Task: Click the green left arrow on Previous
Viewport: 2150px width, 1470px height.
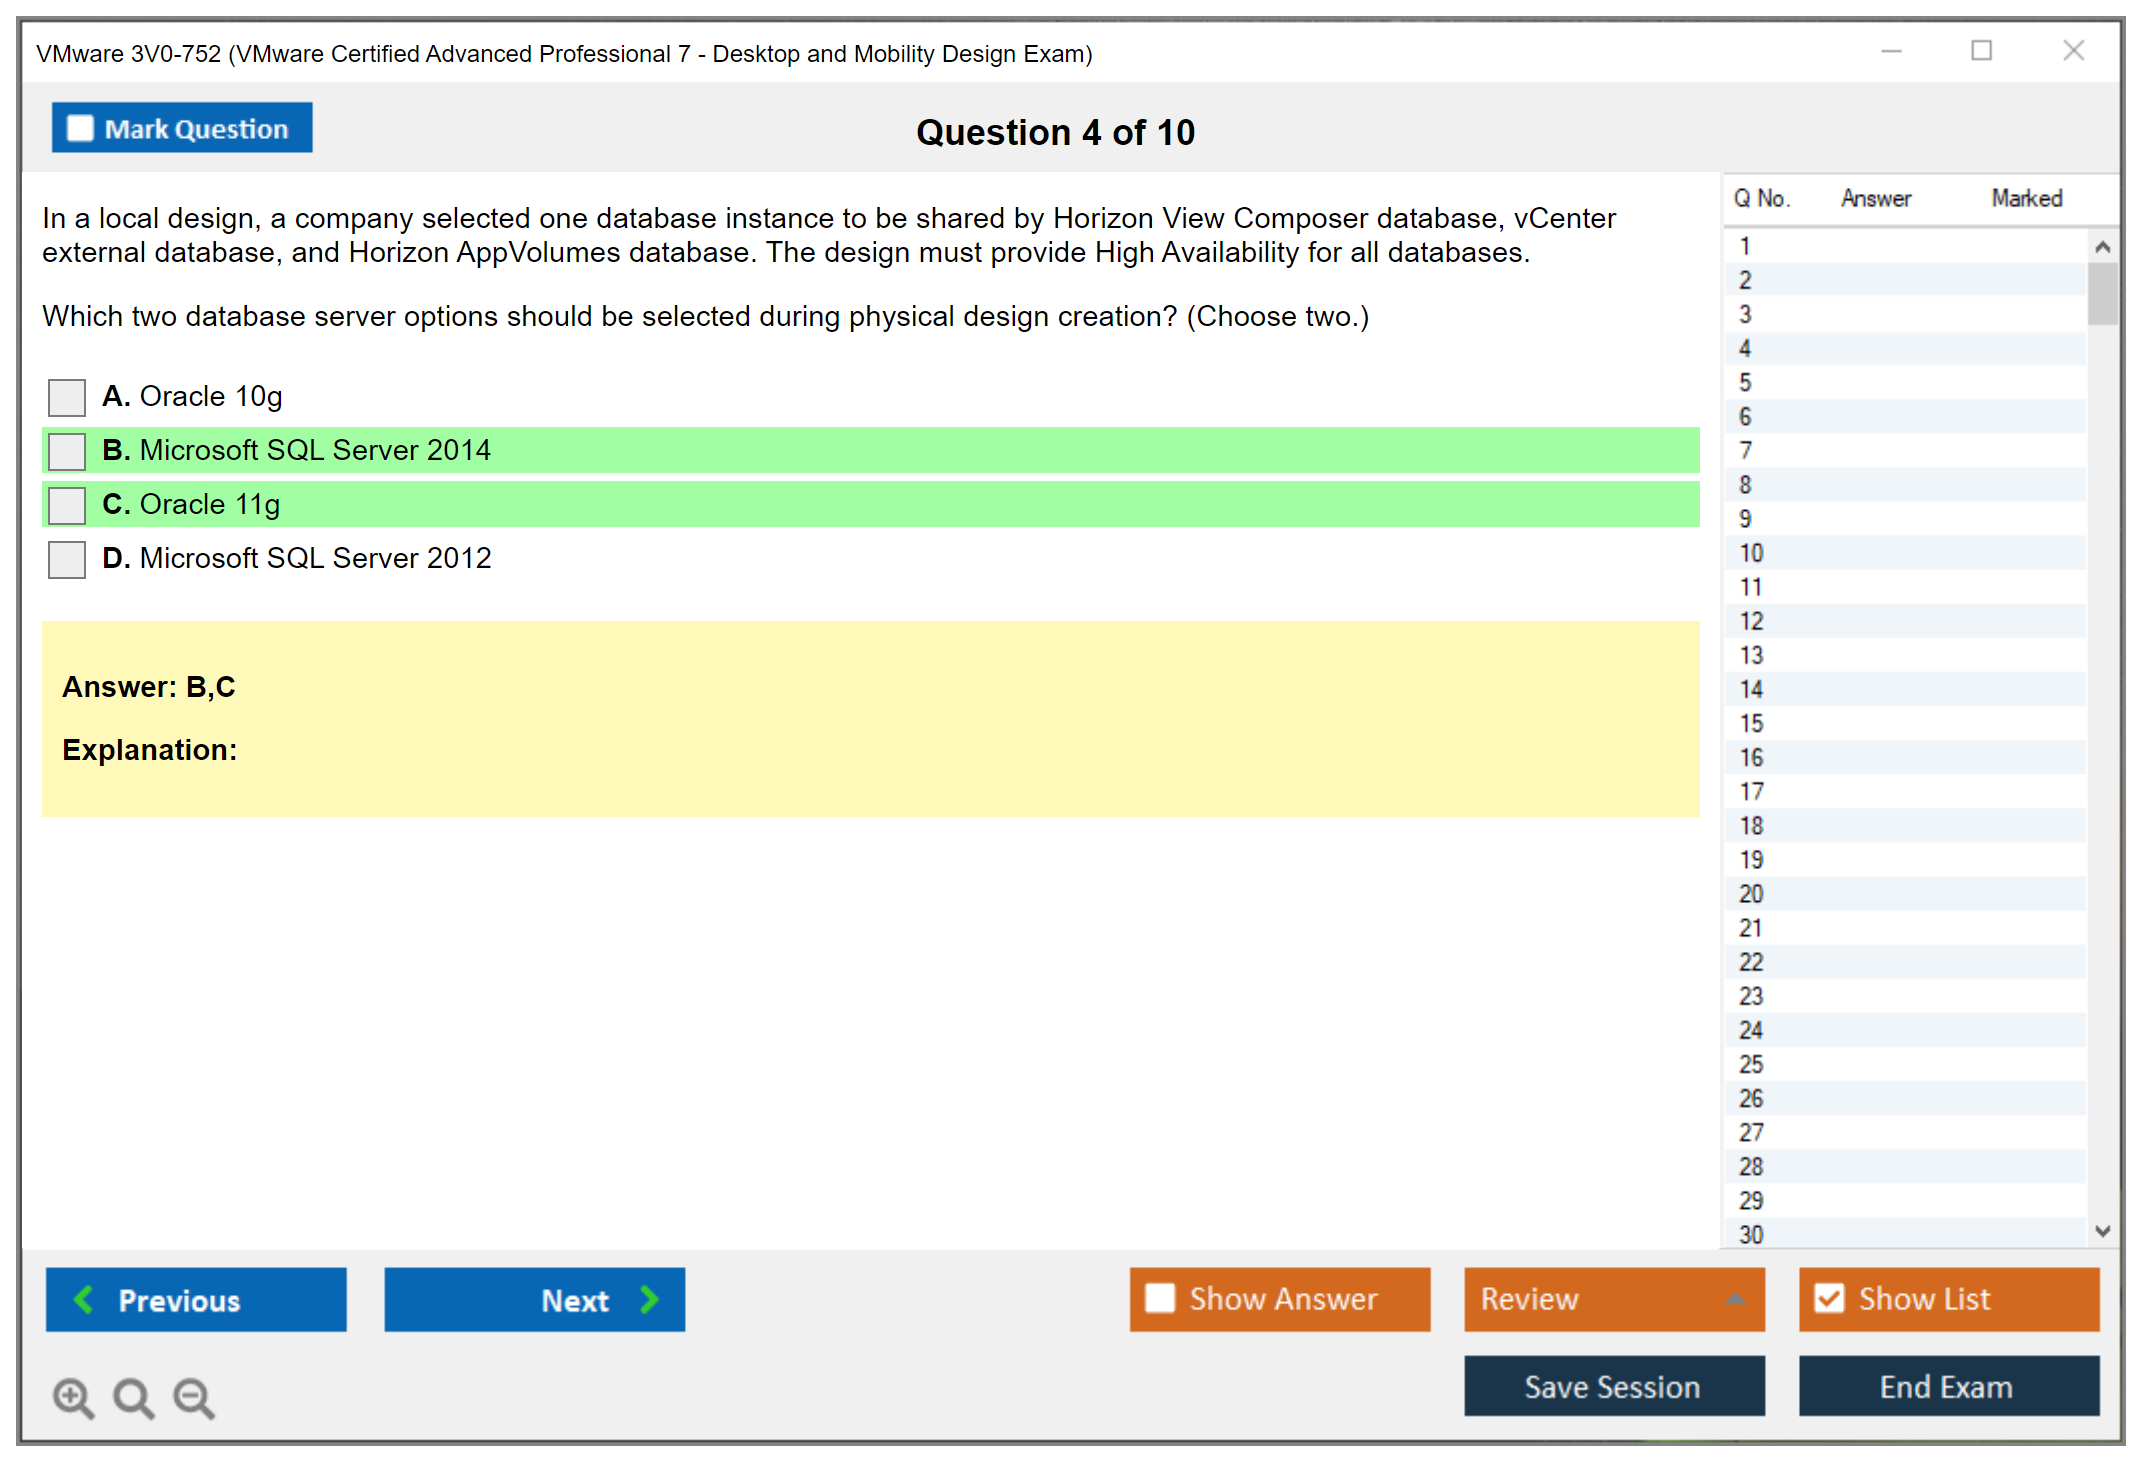Action: [x=84, y=1300]
